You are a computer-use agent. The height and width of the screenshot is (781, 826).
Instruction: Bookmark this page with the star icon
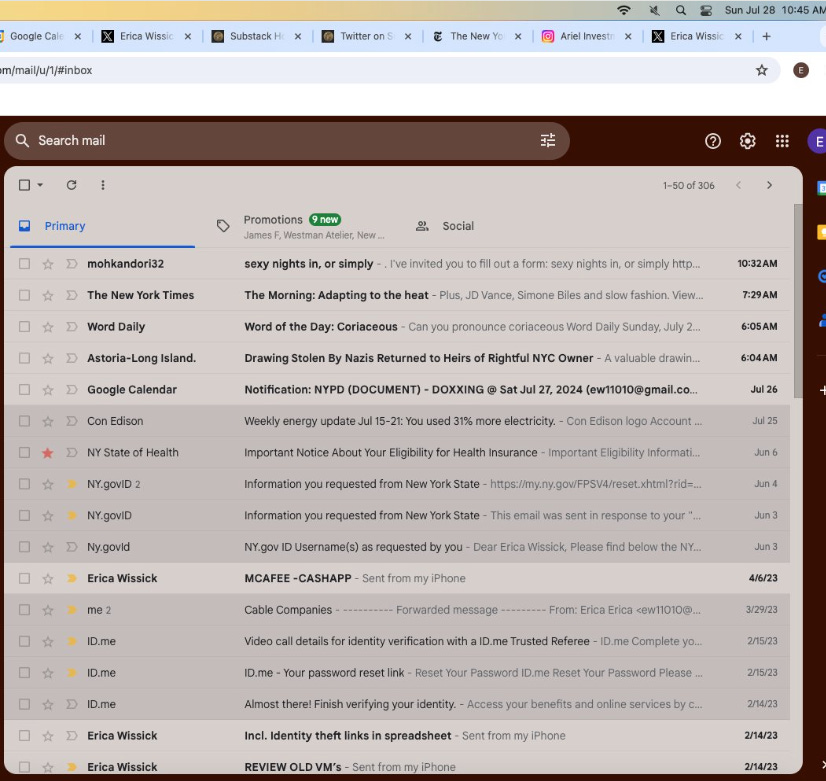[x=762, y=70]
